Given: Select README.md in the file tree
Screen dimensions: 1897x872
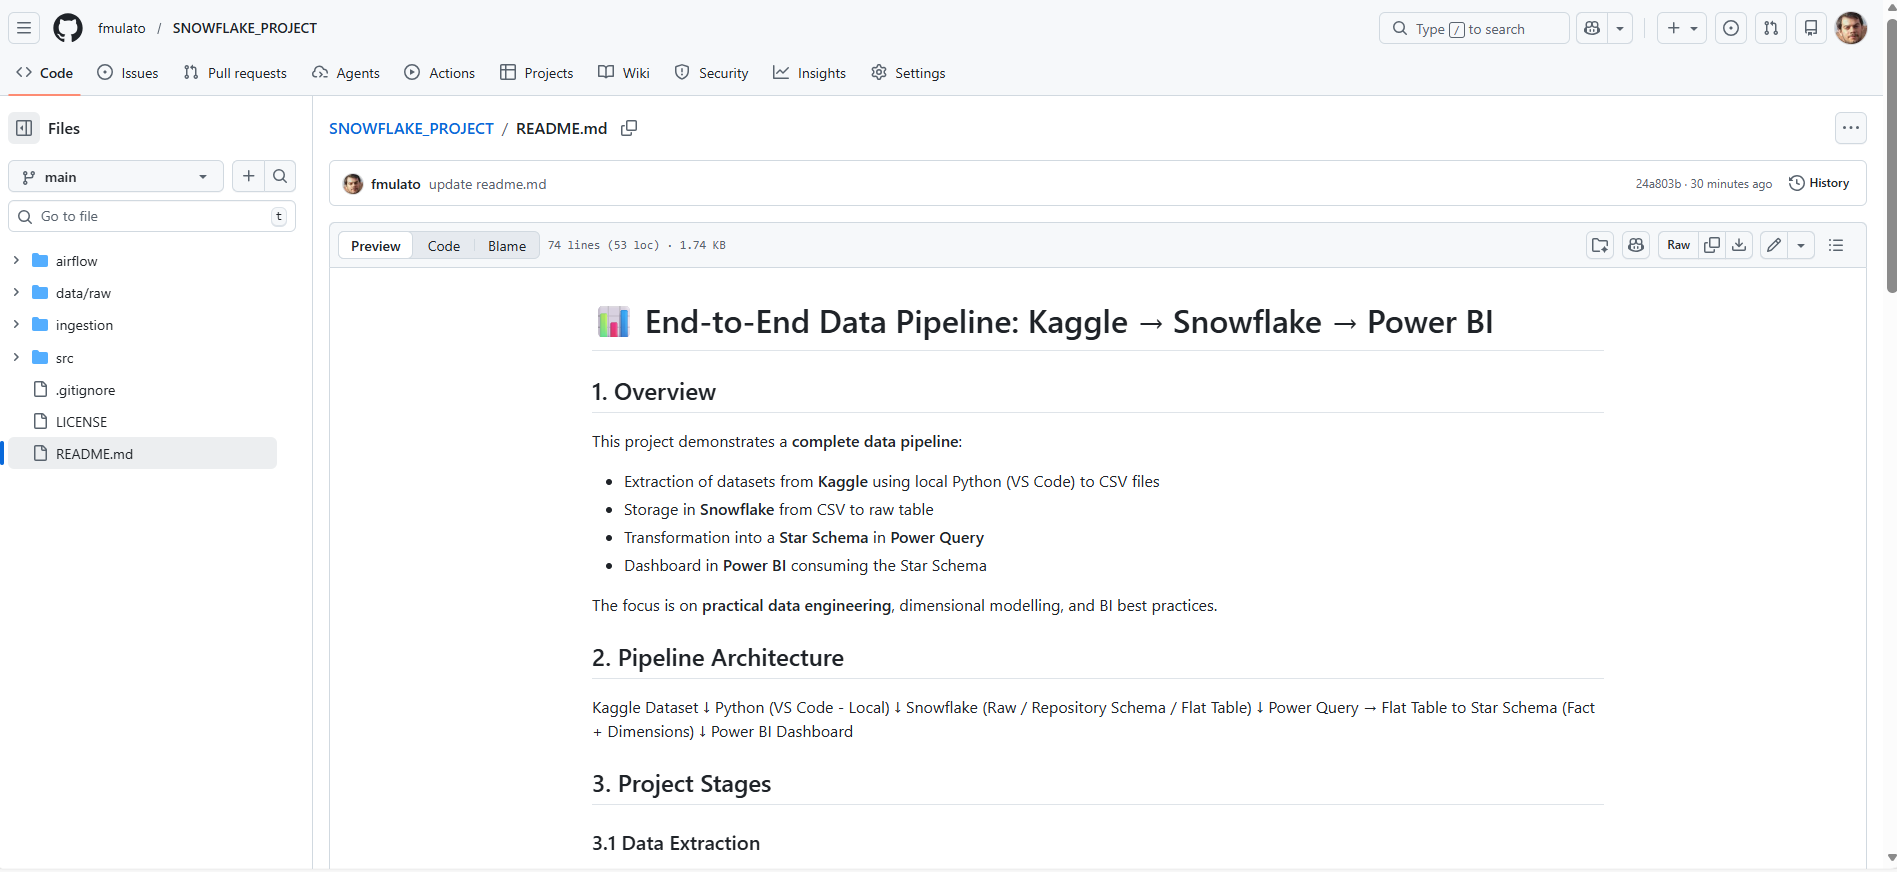Looking at the screenshot, I should click(143, 454).
